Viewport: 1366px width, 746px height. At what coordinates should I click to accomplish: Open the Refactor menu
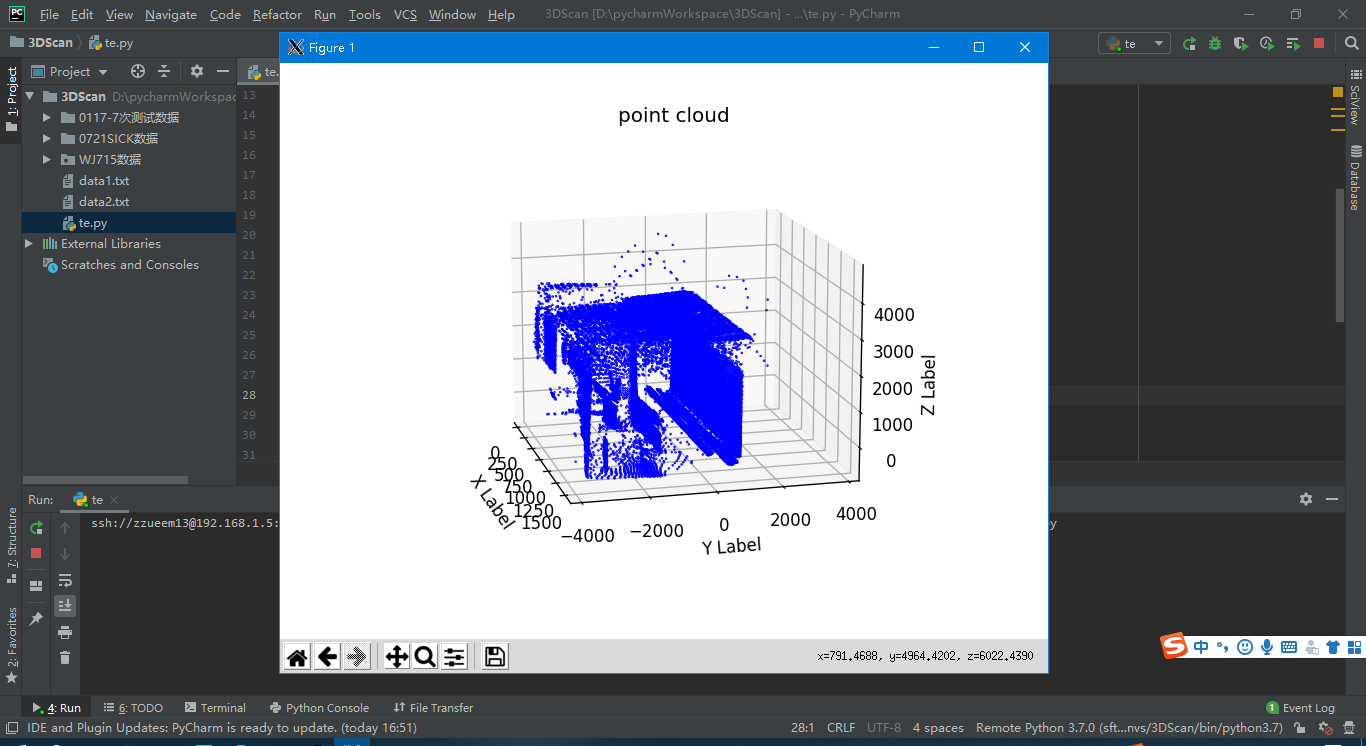click(x=277, y=14)
